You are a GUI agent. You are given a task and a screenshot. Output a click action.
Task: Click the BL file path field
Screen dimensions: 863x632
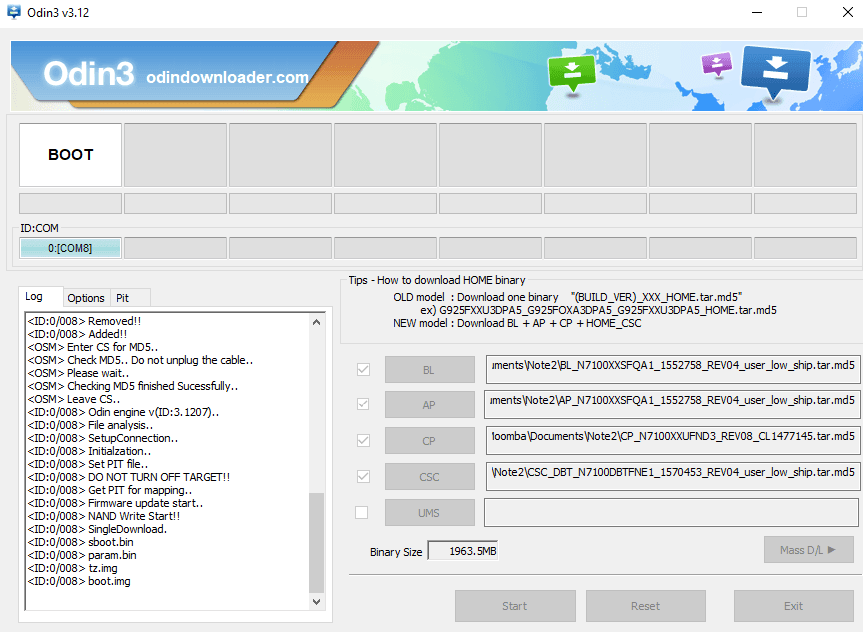pos(673,368)
